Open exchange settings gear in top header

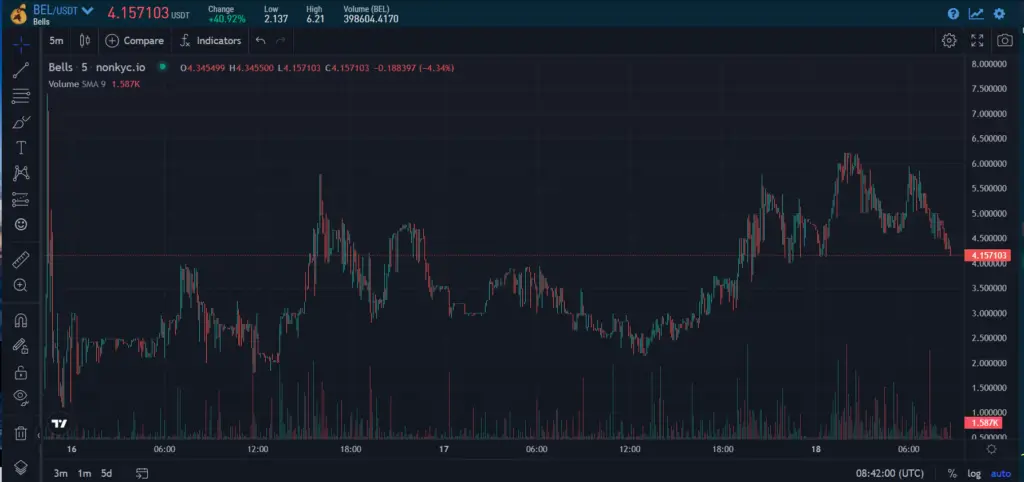coord(999,14)
